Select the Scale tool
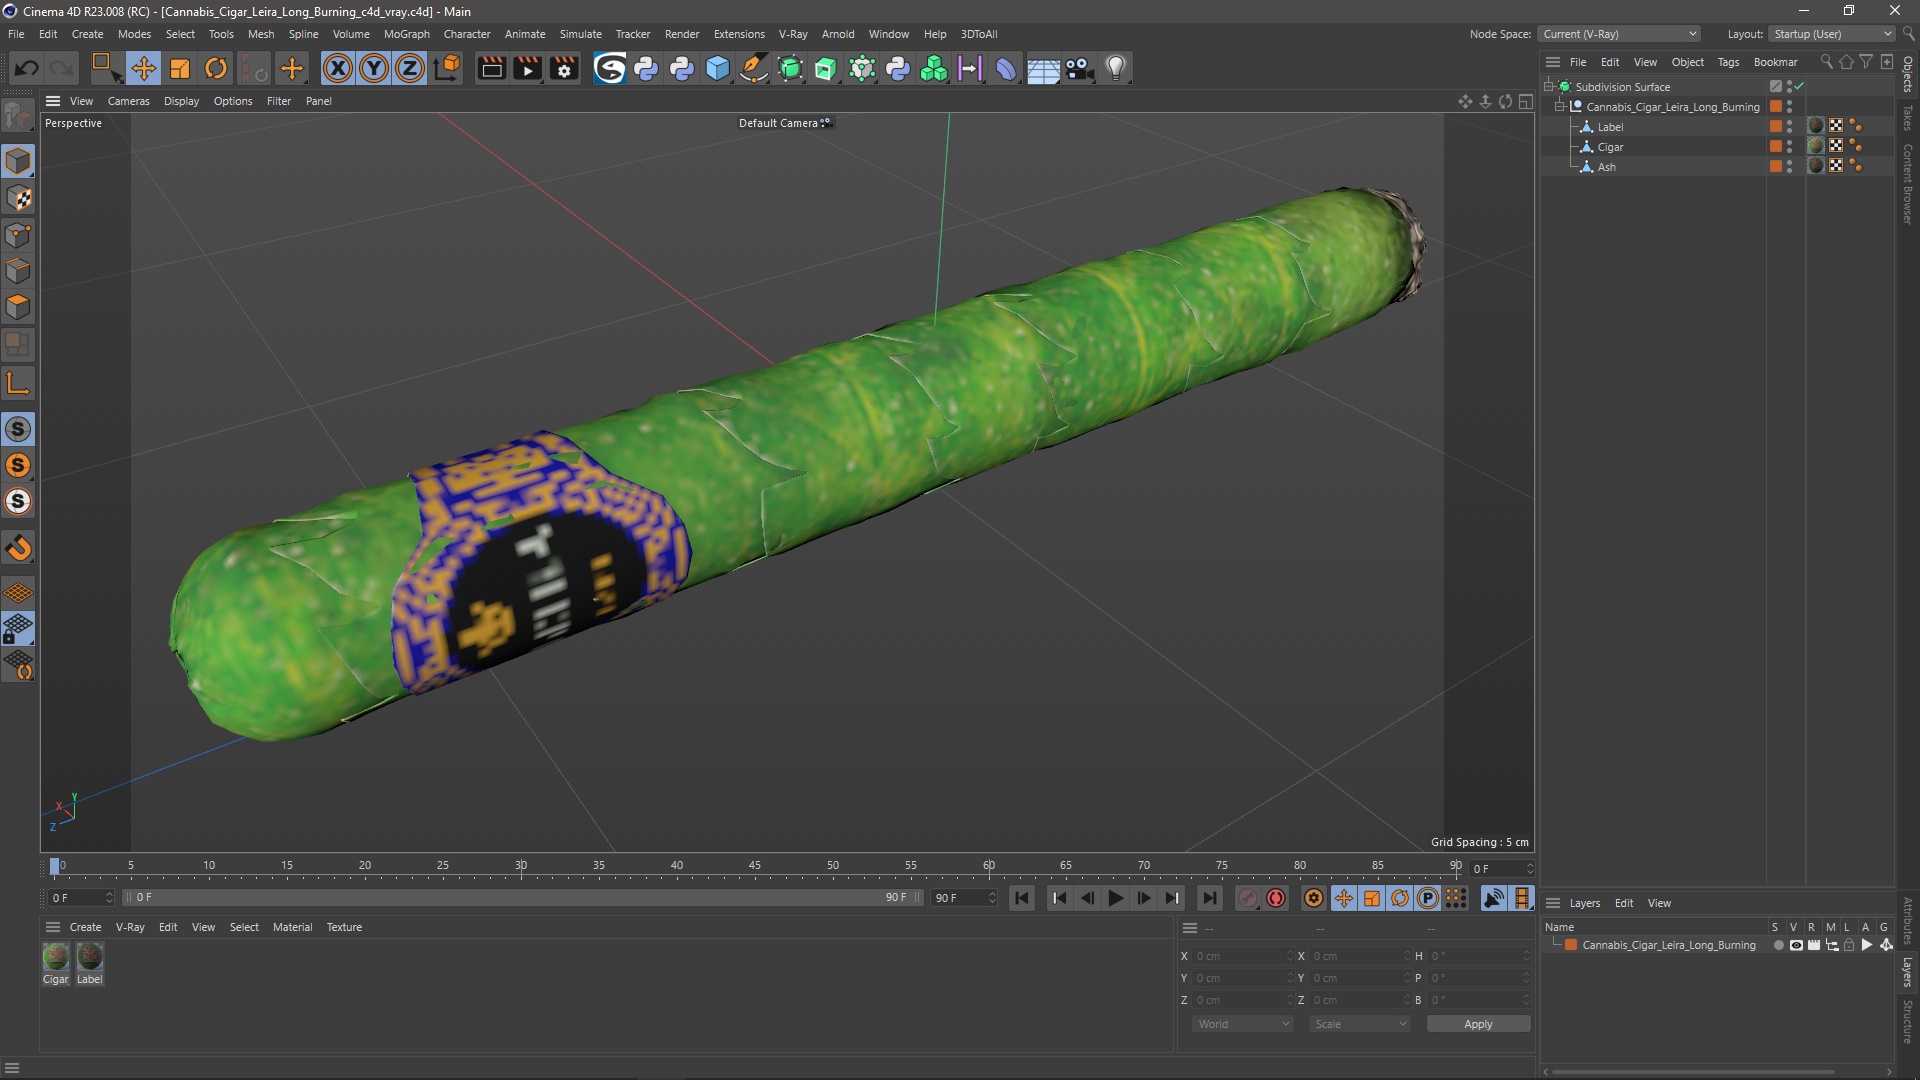 click(x=180, y=68)
